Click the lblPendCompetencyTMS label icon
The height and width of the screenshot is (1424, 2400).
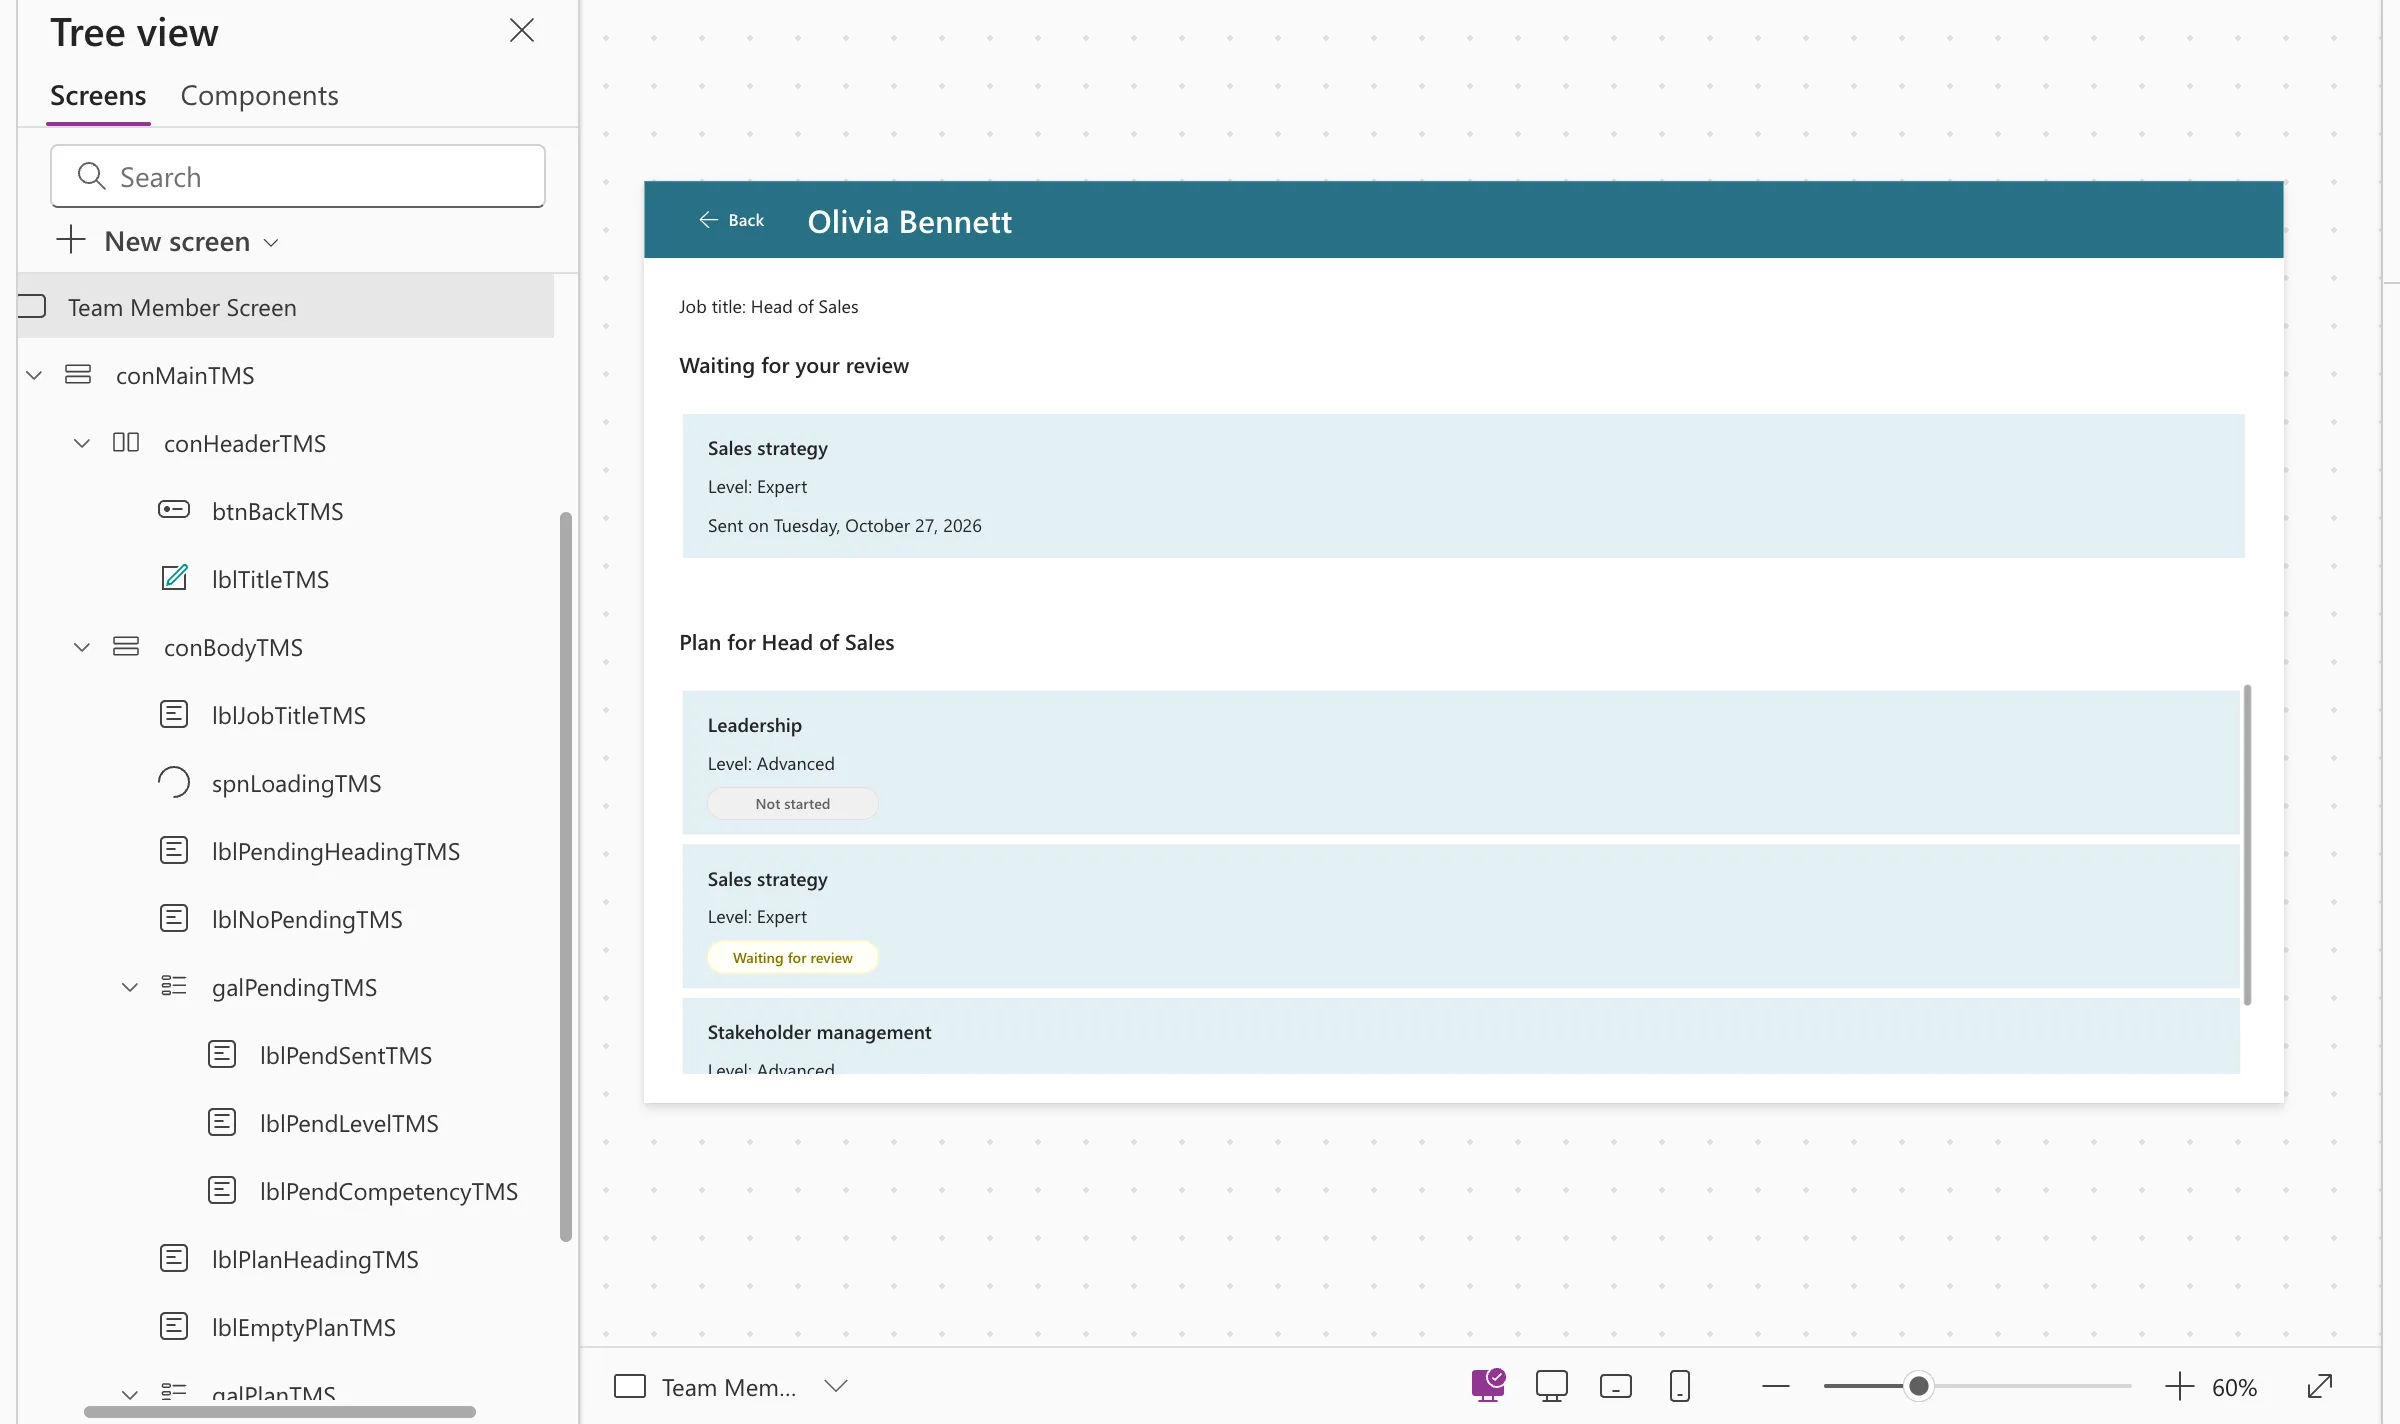pos(222,1190)
